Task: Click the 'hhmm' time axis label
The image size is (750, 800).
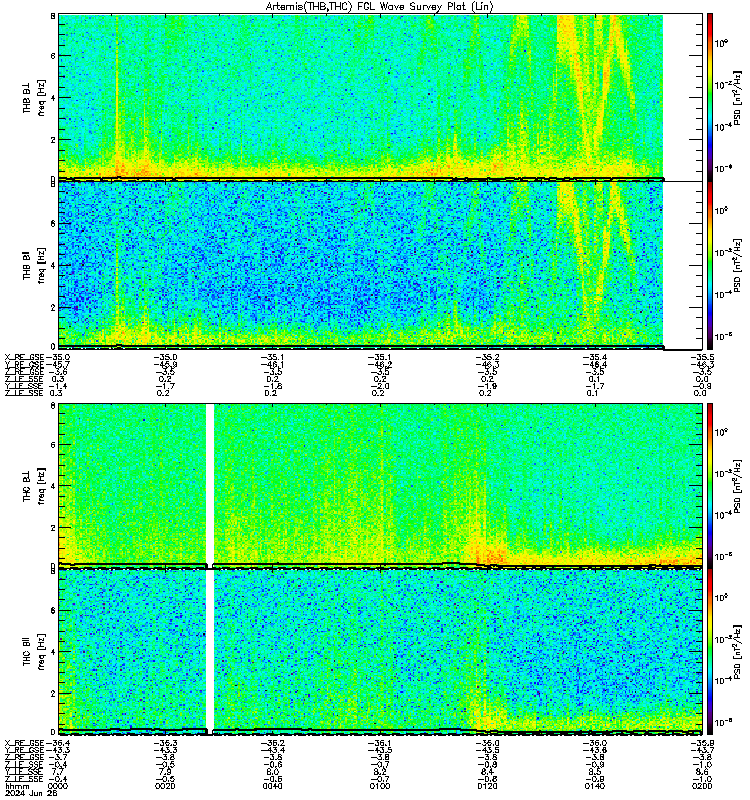Action: [x=17, y=786]
